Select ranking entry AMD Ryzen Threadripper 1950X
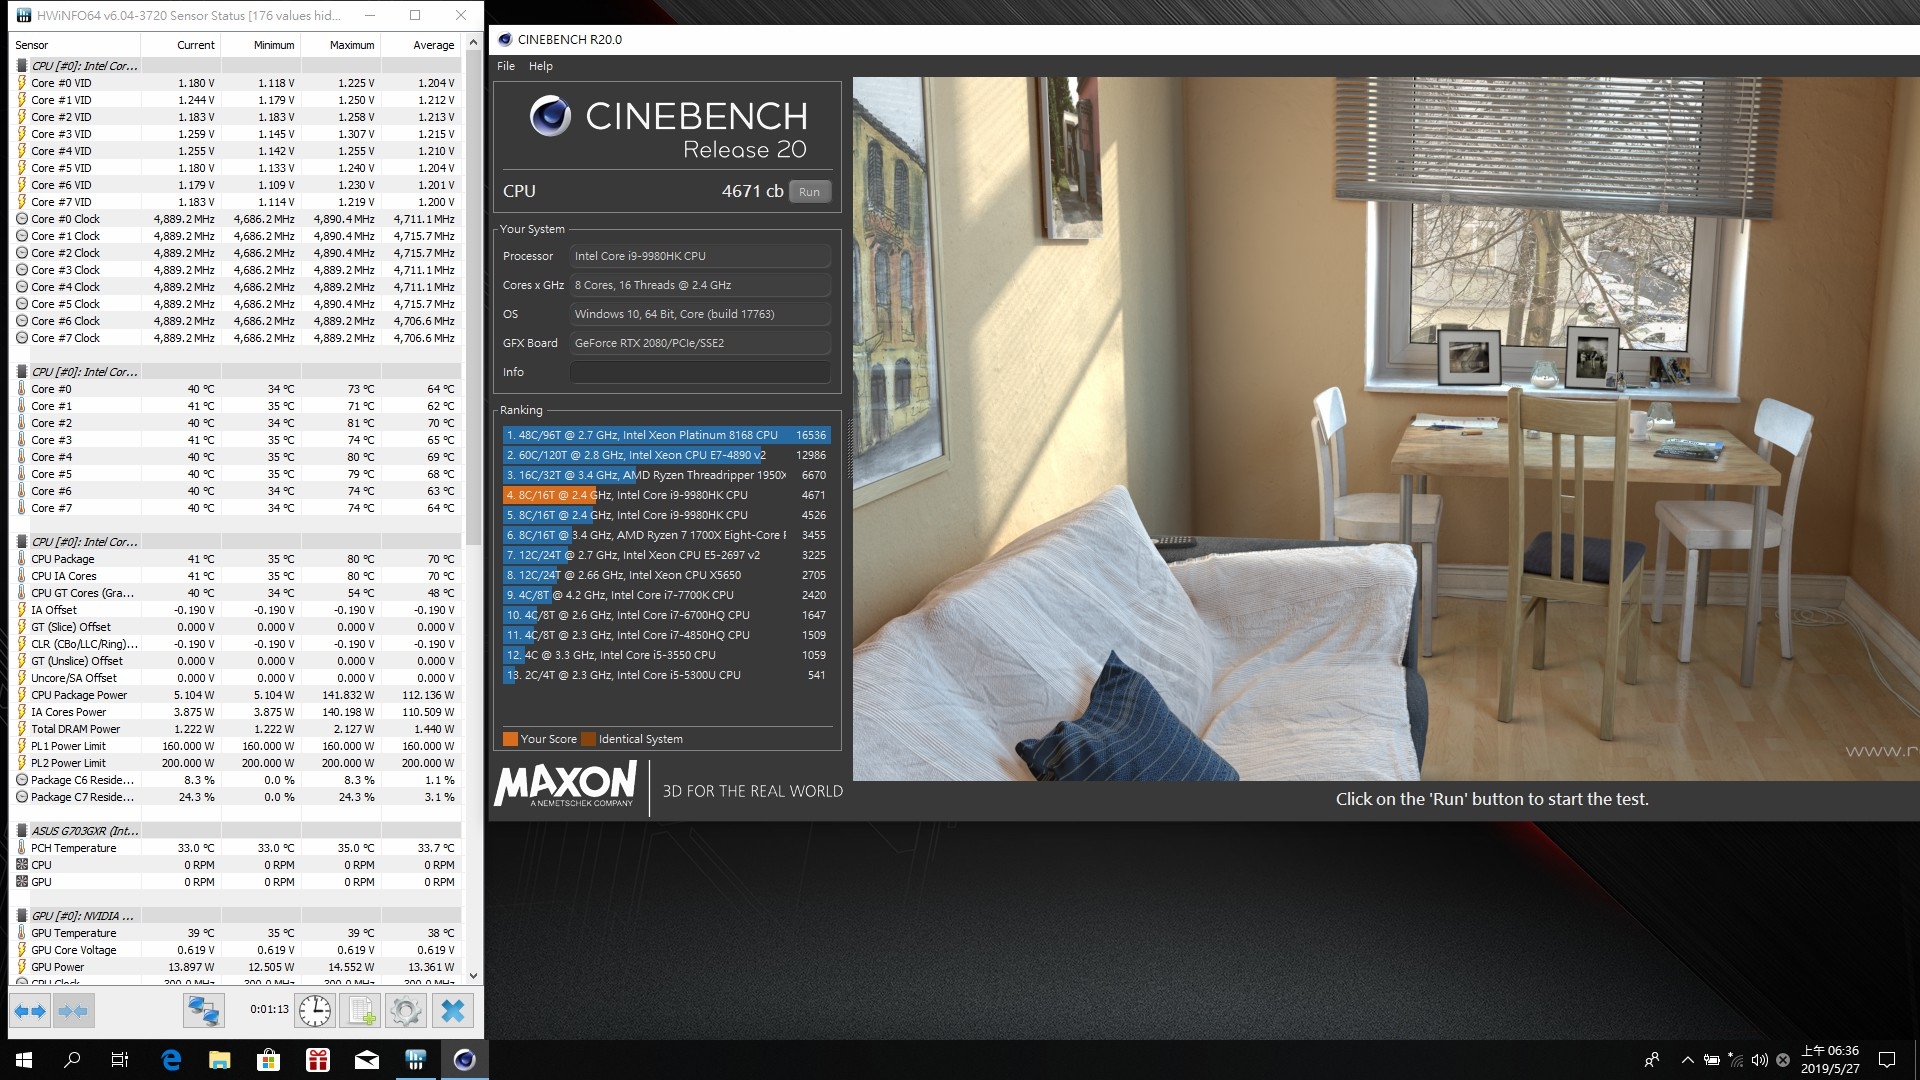The width and height of the screenshot is (1920, 1080). tap(666, 475)
